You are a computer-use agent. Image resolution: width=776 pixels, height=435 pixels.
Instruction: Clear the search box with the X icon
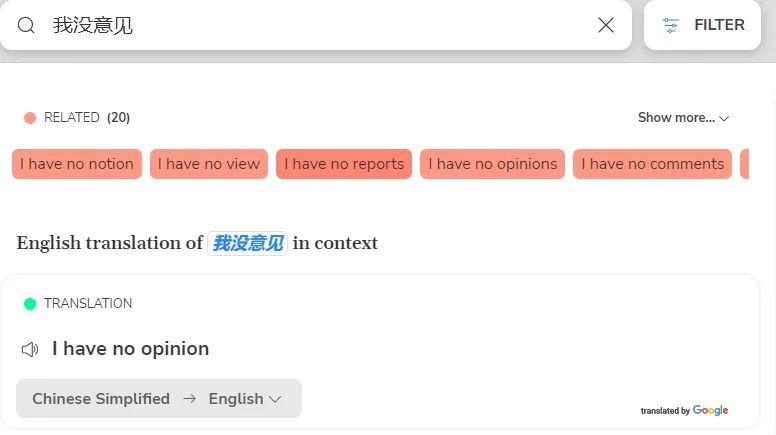pyautogui.click(x=606, y=25)
